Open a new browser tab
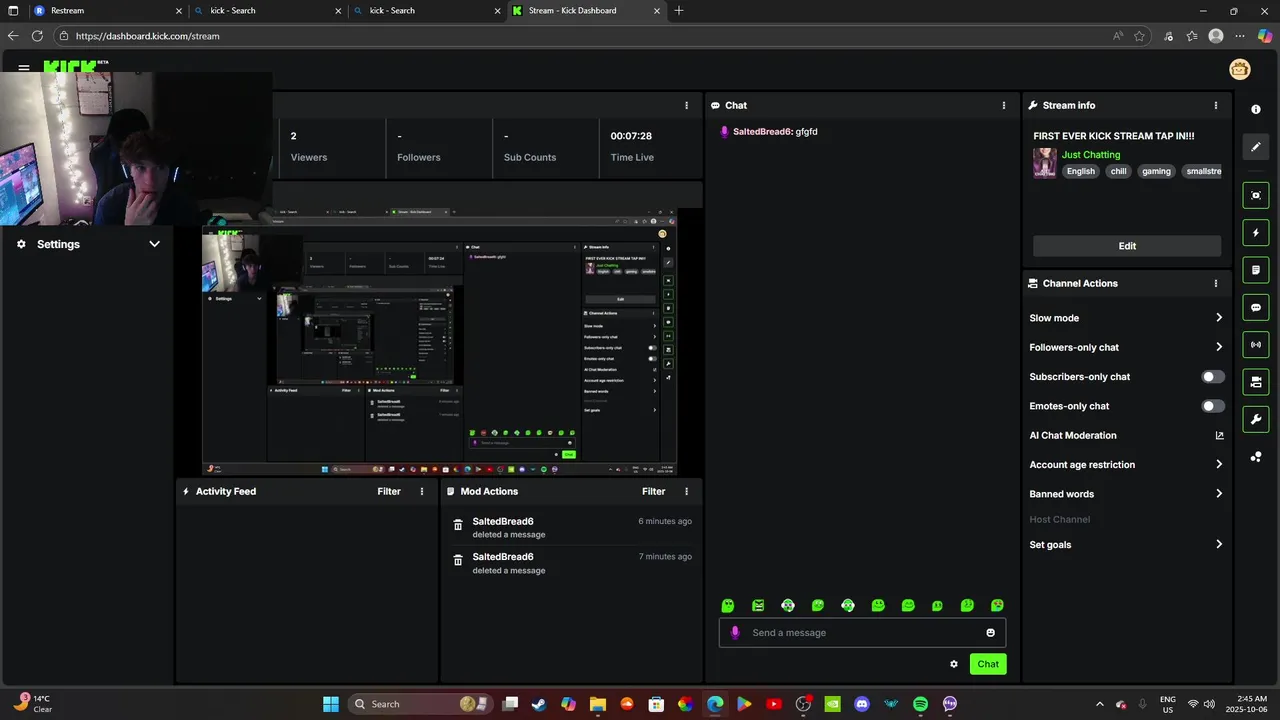The image size is (1280, 720). pyautogui.click(x=679, y=11)
